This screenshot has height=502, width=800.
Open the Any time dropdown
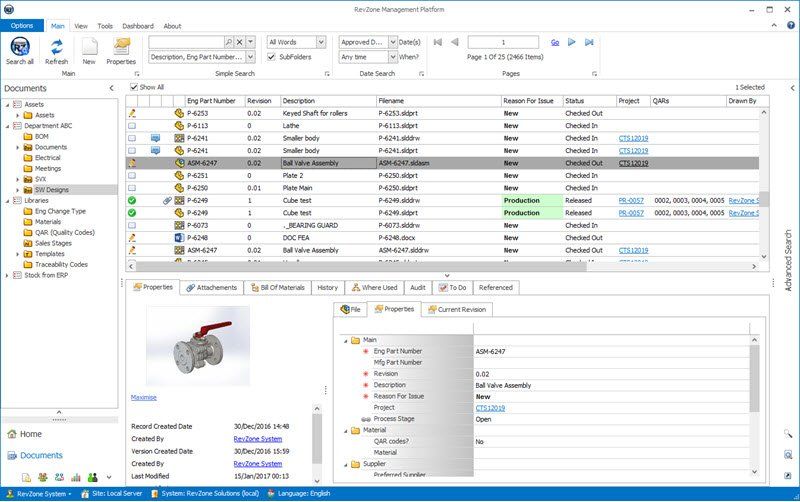point(393,57)
